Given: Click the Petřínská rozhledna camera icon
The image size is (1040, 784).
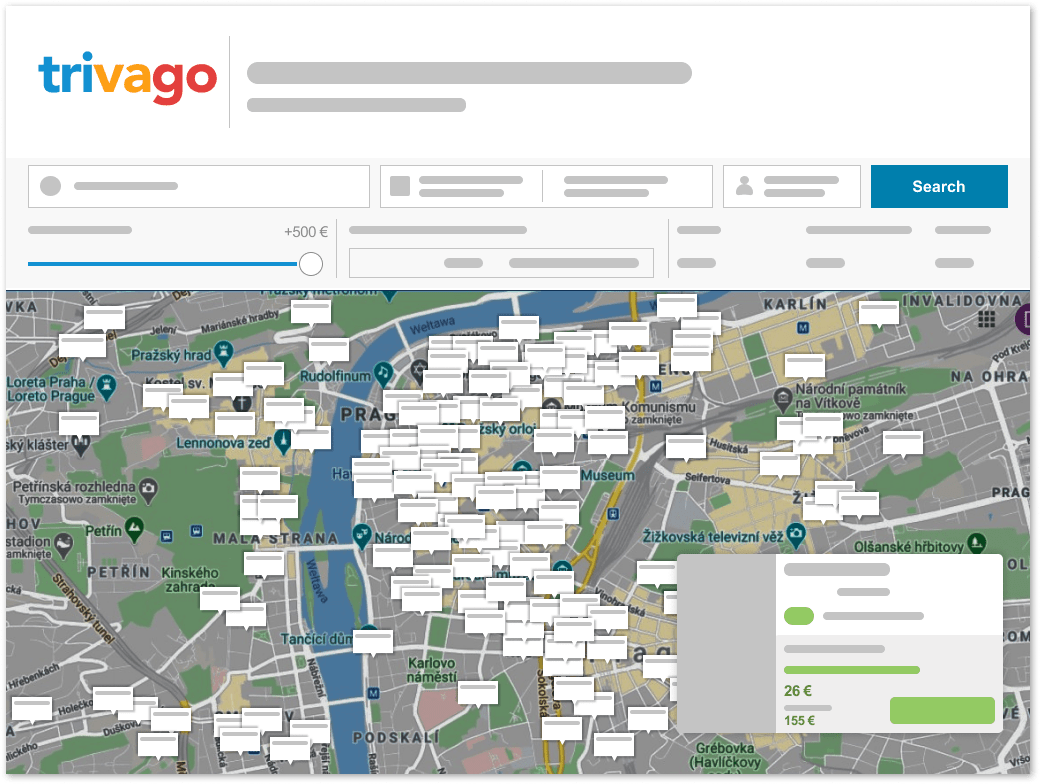Looking at the screenshot, I should click(x=148, y=488).
